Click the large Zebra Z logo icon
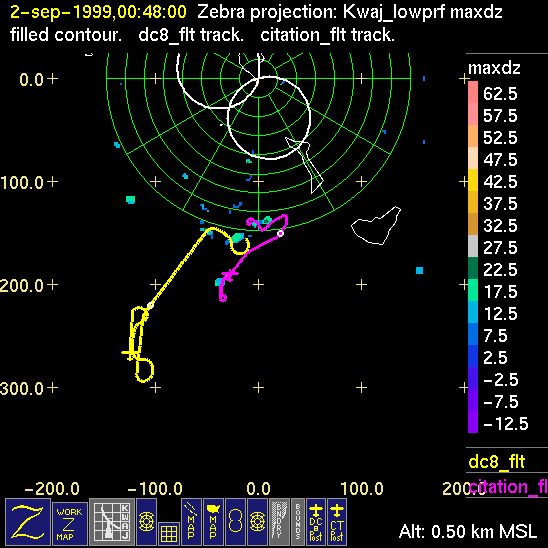Image resolution: width=548 pixels, height=548 pixels. tap(28, 522)
